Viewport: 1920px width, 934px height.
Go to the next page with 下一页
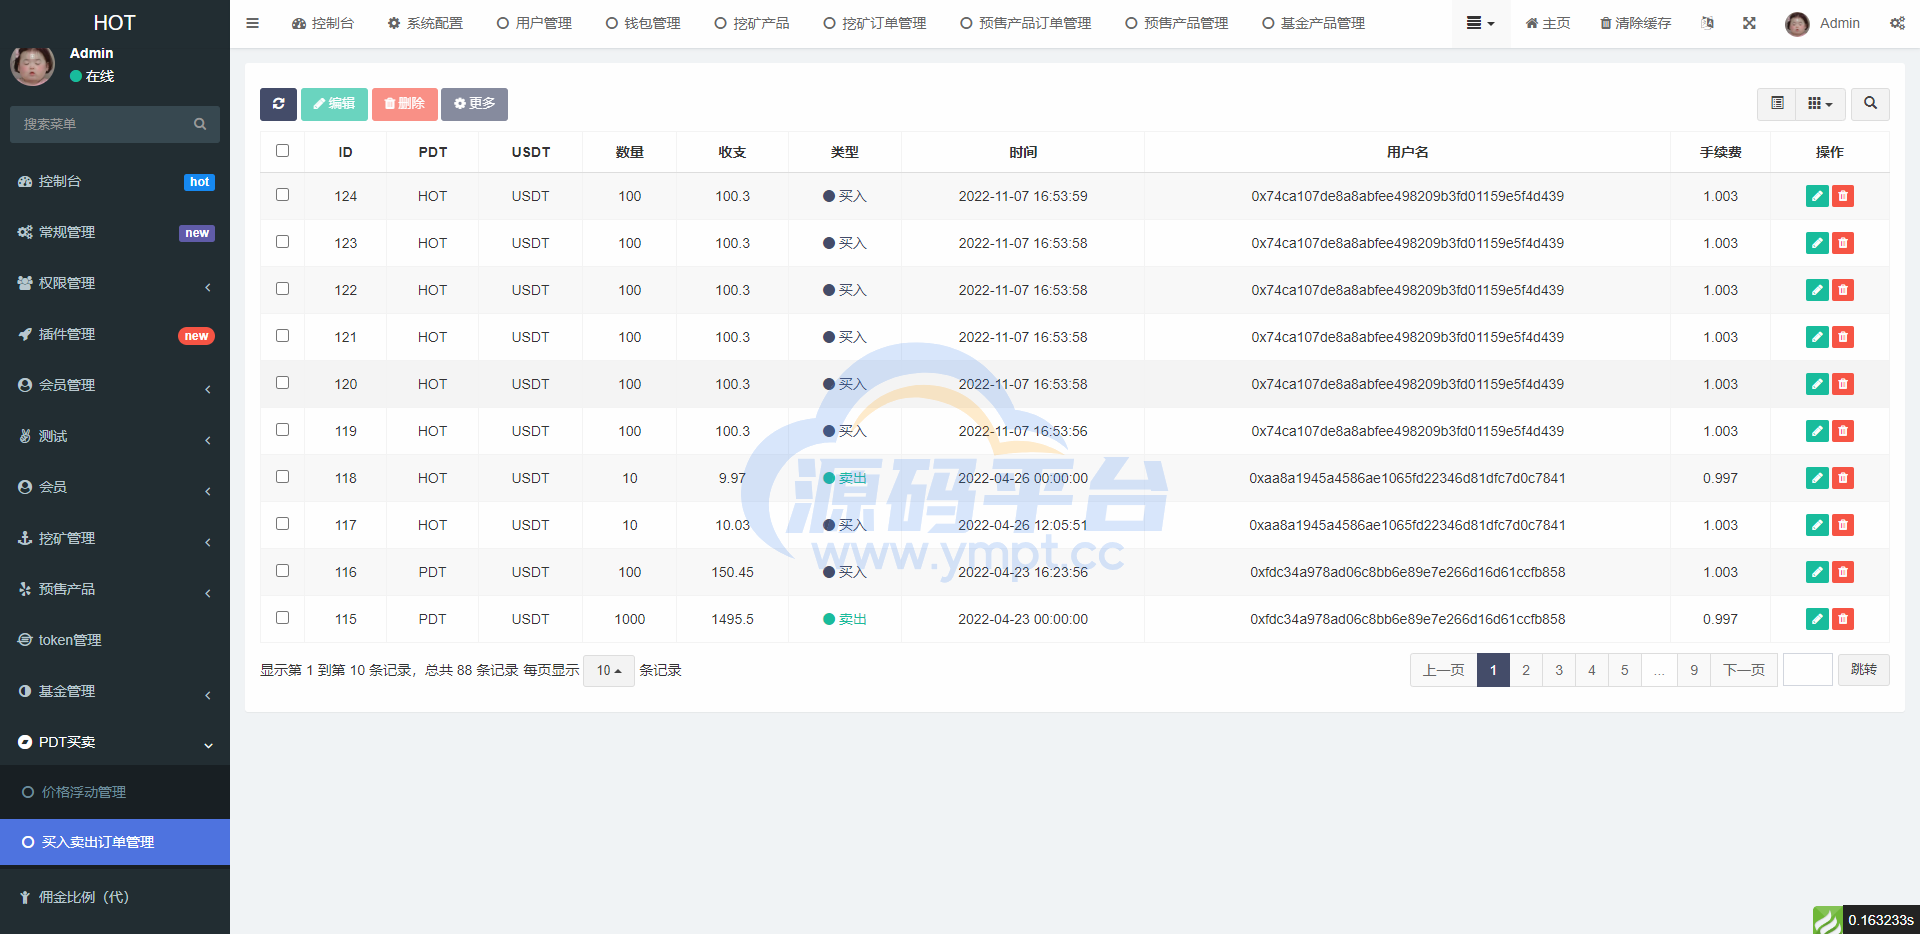point(1744,670)
